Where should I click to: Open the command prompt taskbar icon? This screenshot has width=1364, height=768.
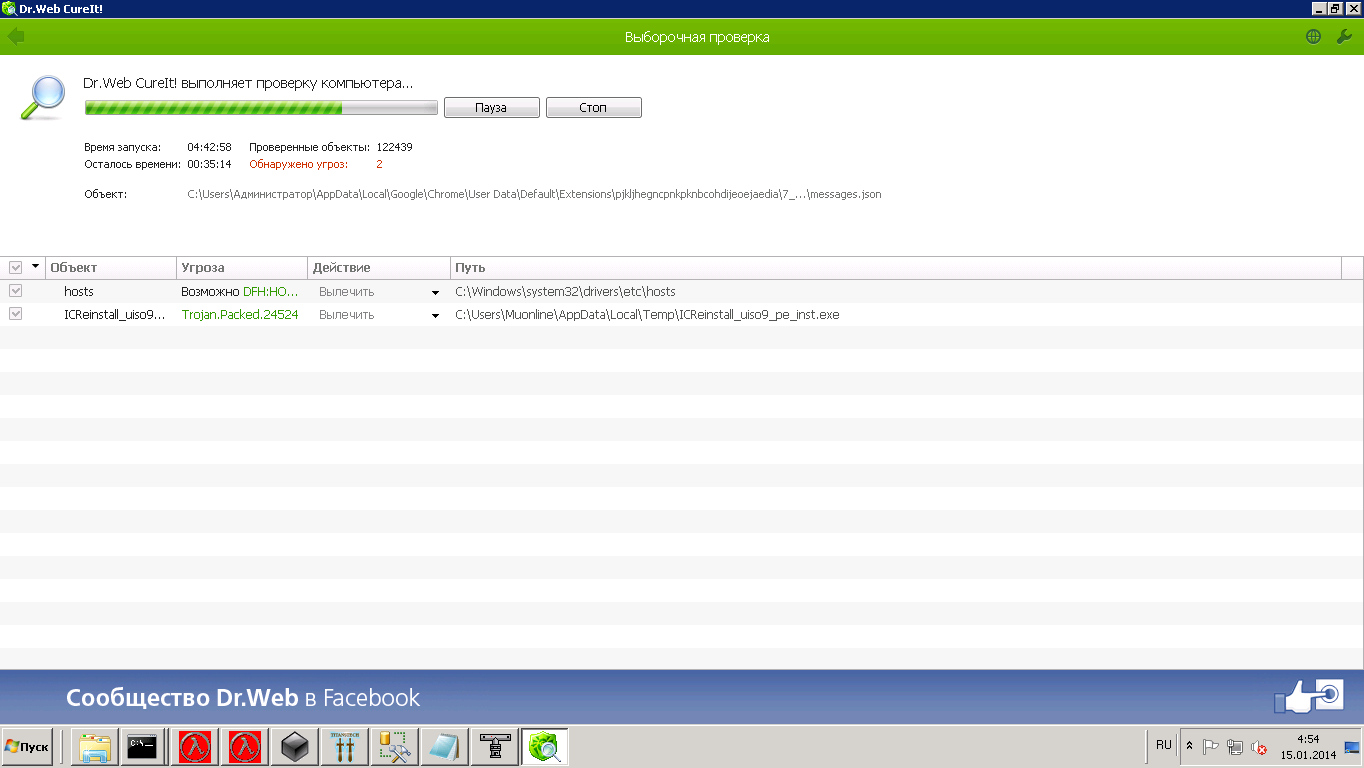click(141, 747)
